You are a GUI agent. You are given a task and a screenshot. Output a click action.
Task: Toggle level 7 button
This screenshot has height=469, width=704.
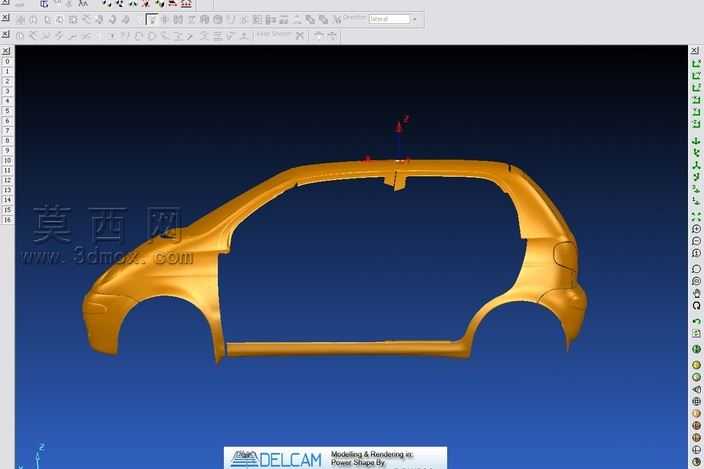tap(7, 131)
